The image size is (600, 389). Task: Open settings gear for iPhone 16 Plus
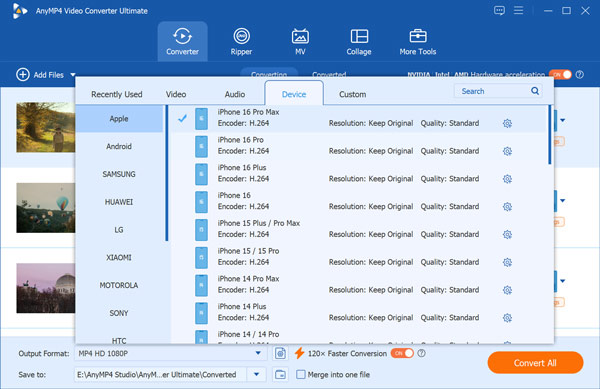[507, 179]
